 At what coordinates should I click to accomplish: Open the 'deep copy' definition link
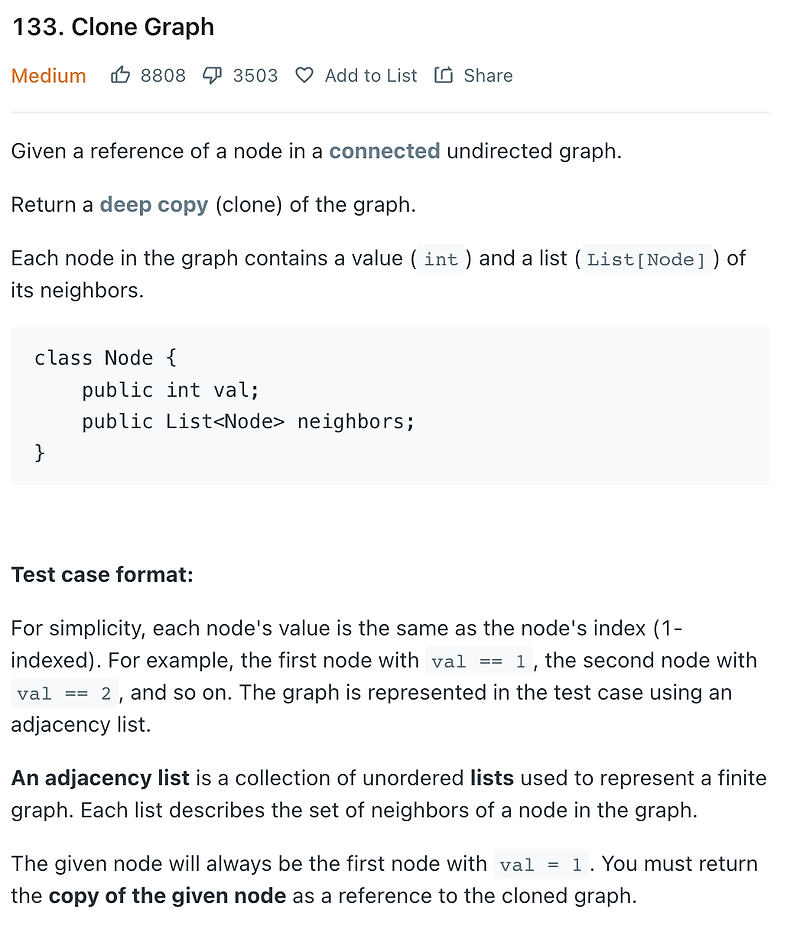[154, 205]
